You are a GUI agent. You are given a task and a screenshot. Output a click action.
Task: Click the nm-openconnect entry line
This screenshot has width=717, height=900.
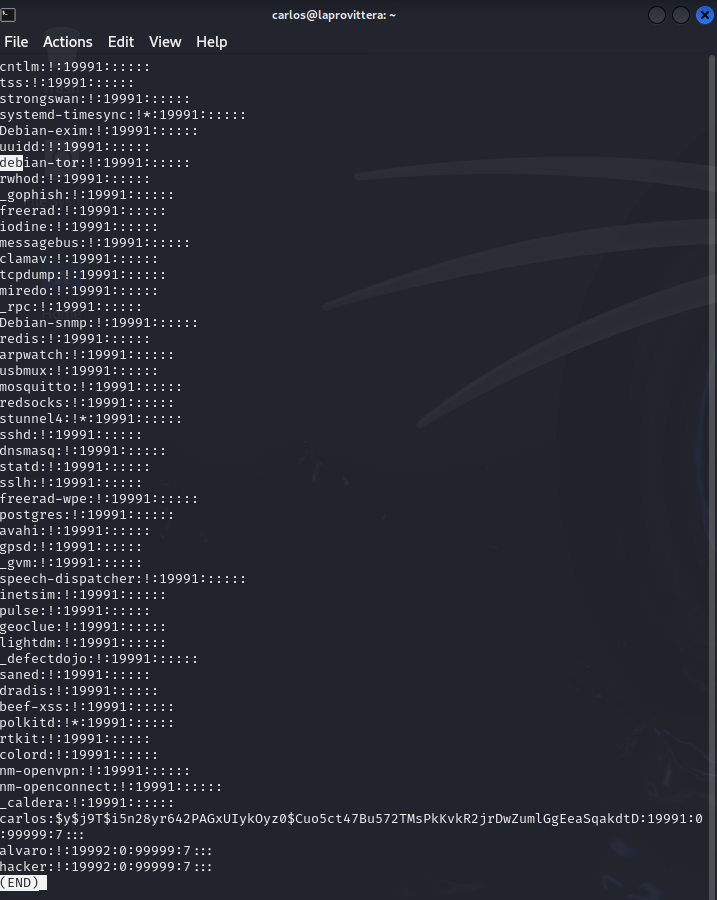[x=111, y=787]
